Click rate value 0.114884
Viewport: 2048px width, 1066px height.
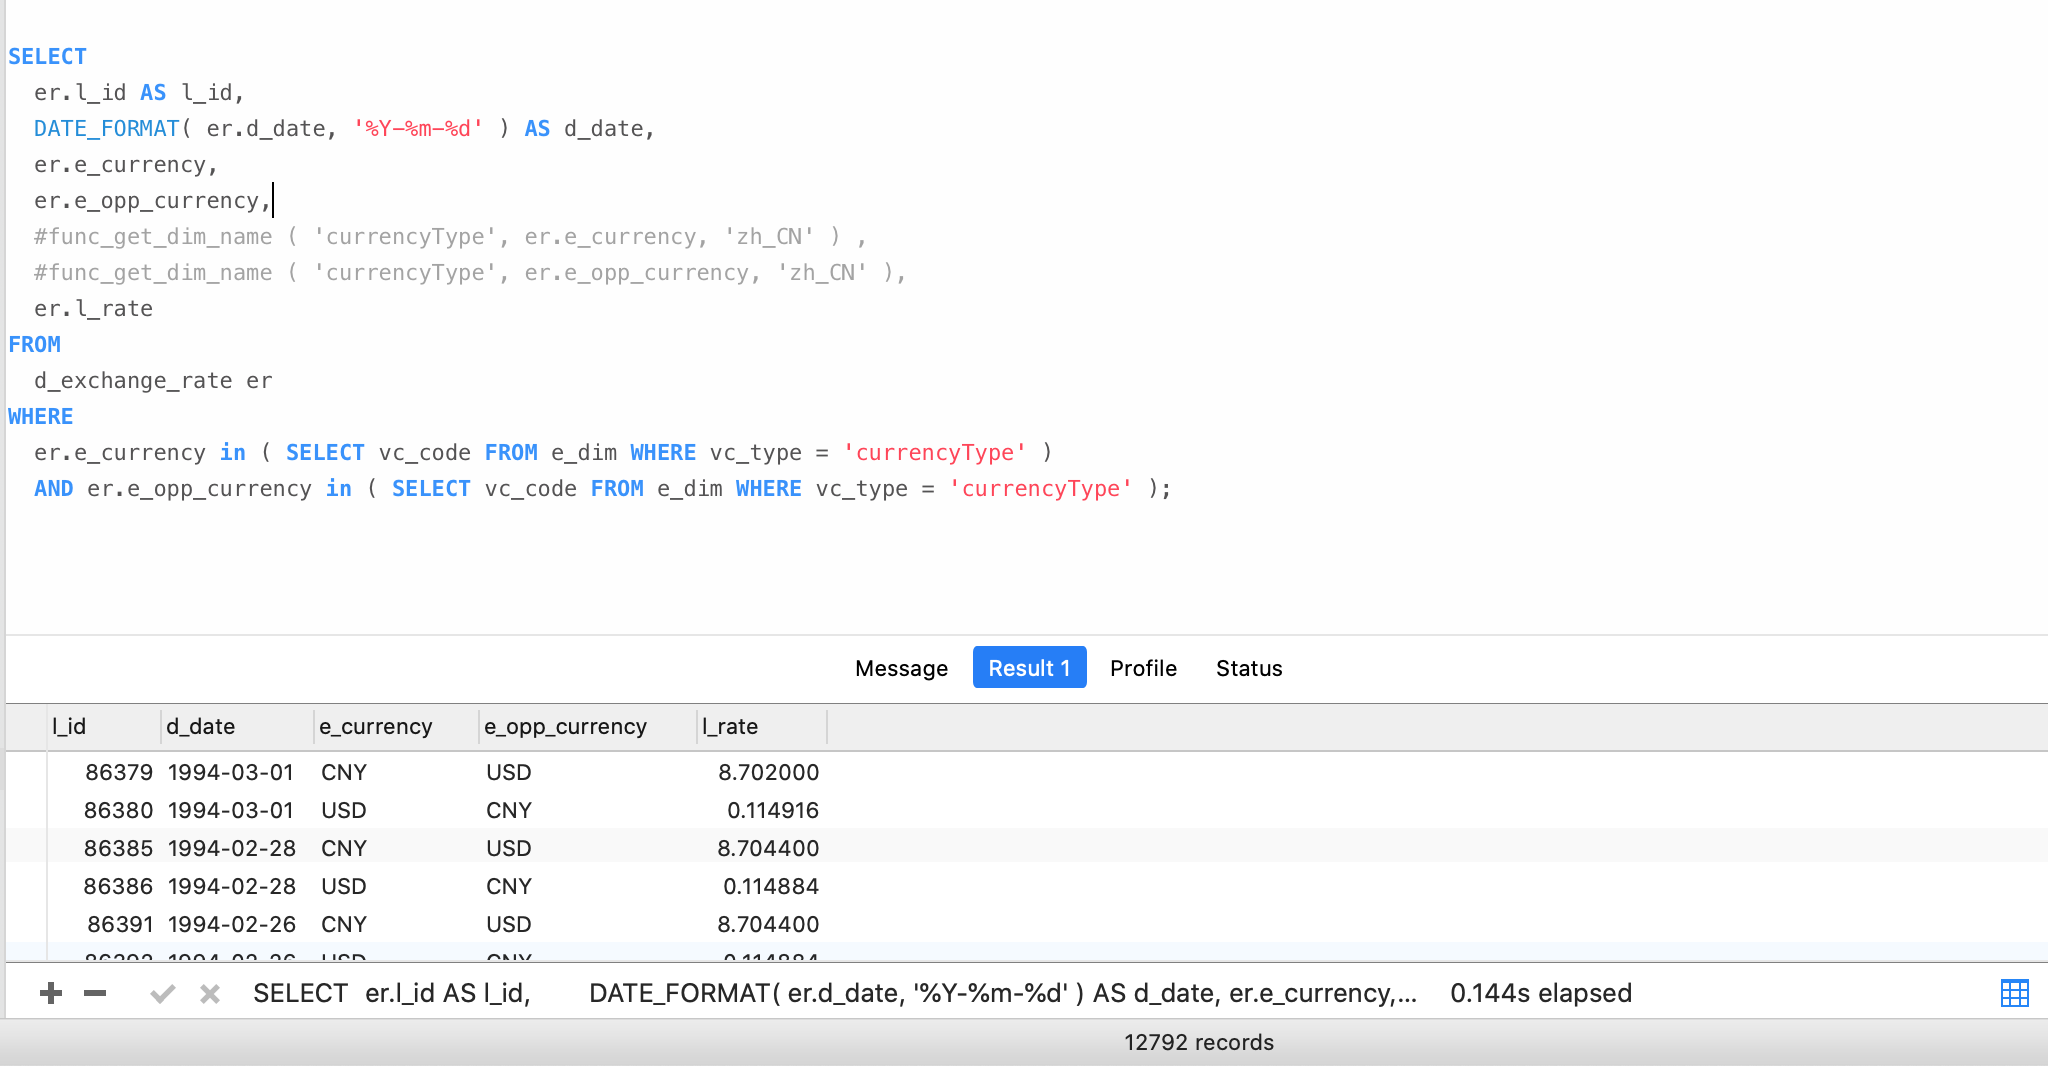(x=771, y=886)
